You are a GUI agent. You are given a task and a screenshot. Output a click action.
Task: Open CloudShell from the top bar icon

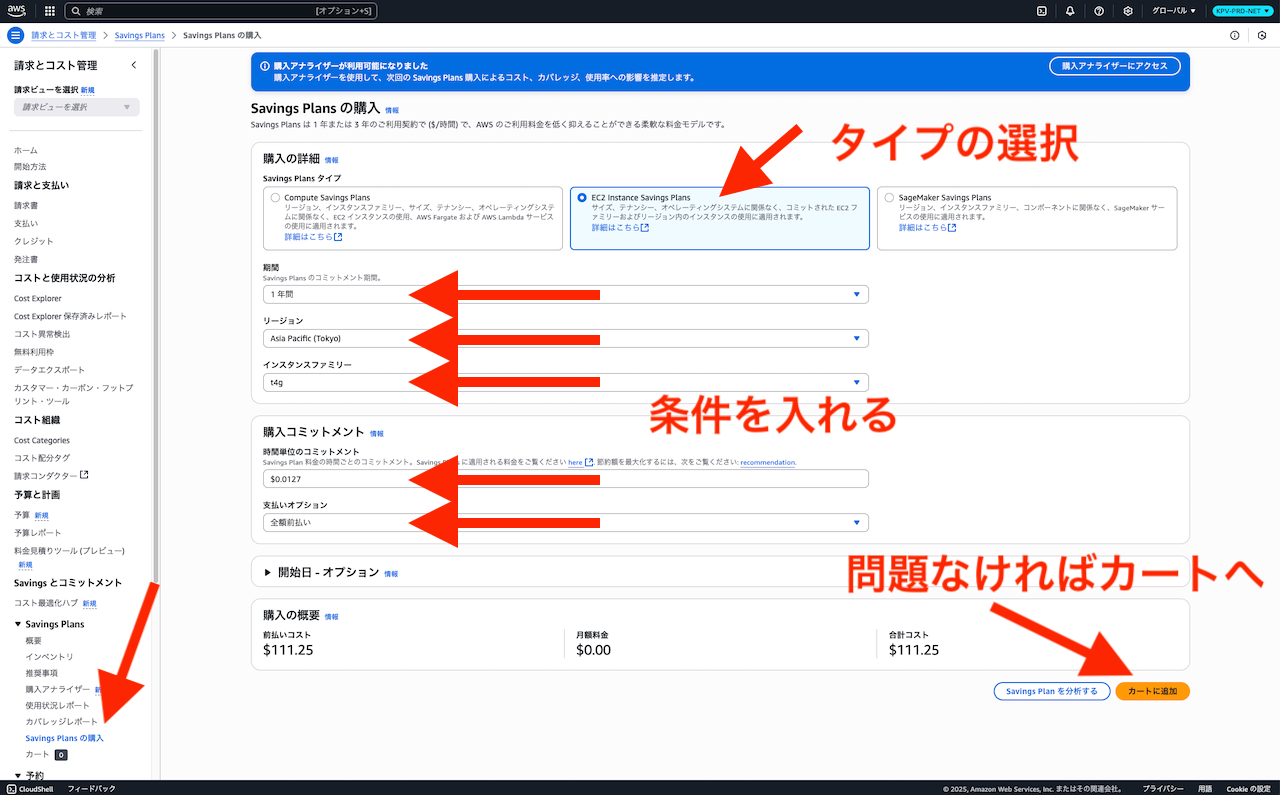coord(1042,11)
